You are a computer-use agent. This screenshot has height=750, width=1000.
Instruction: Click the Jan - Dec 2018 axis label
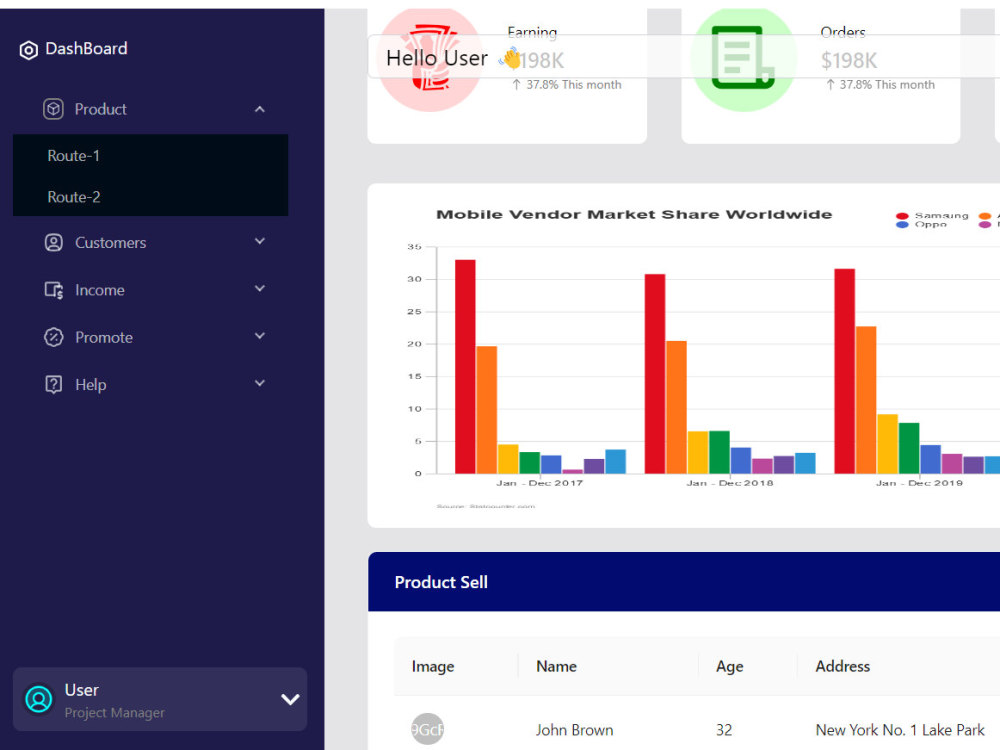730,483
